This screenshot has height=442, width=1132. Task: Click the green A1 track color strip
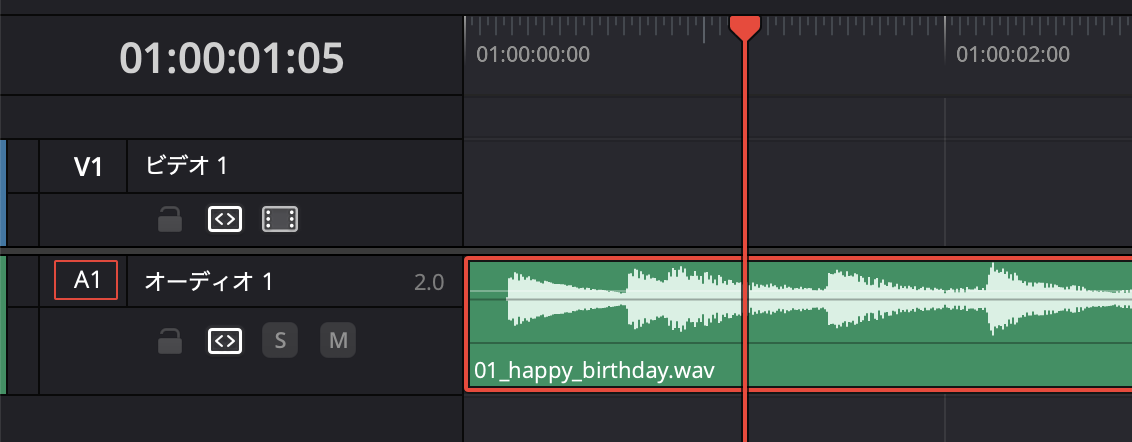point(3,325)
